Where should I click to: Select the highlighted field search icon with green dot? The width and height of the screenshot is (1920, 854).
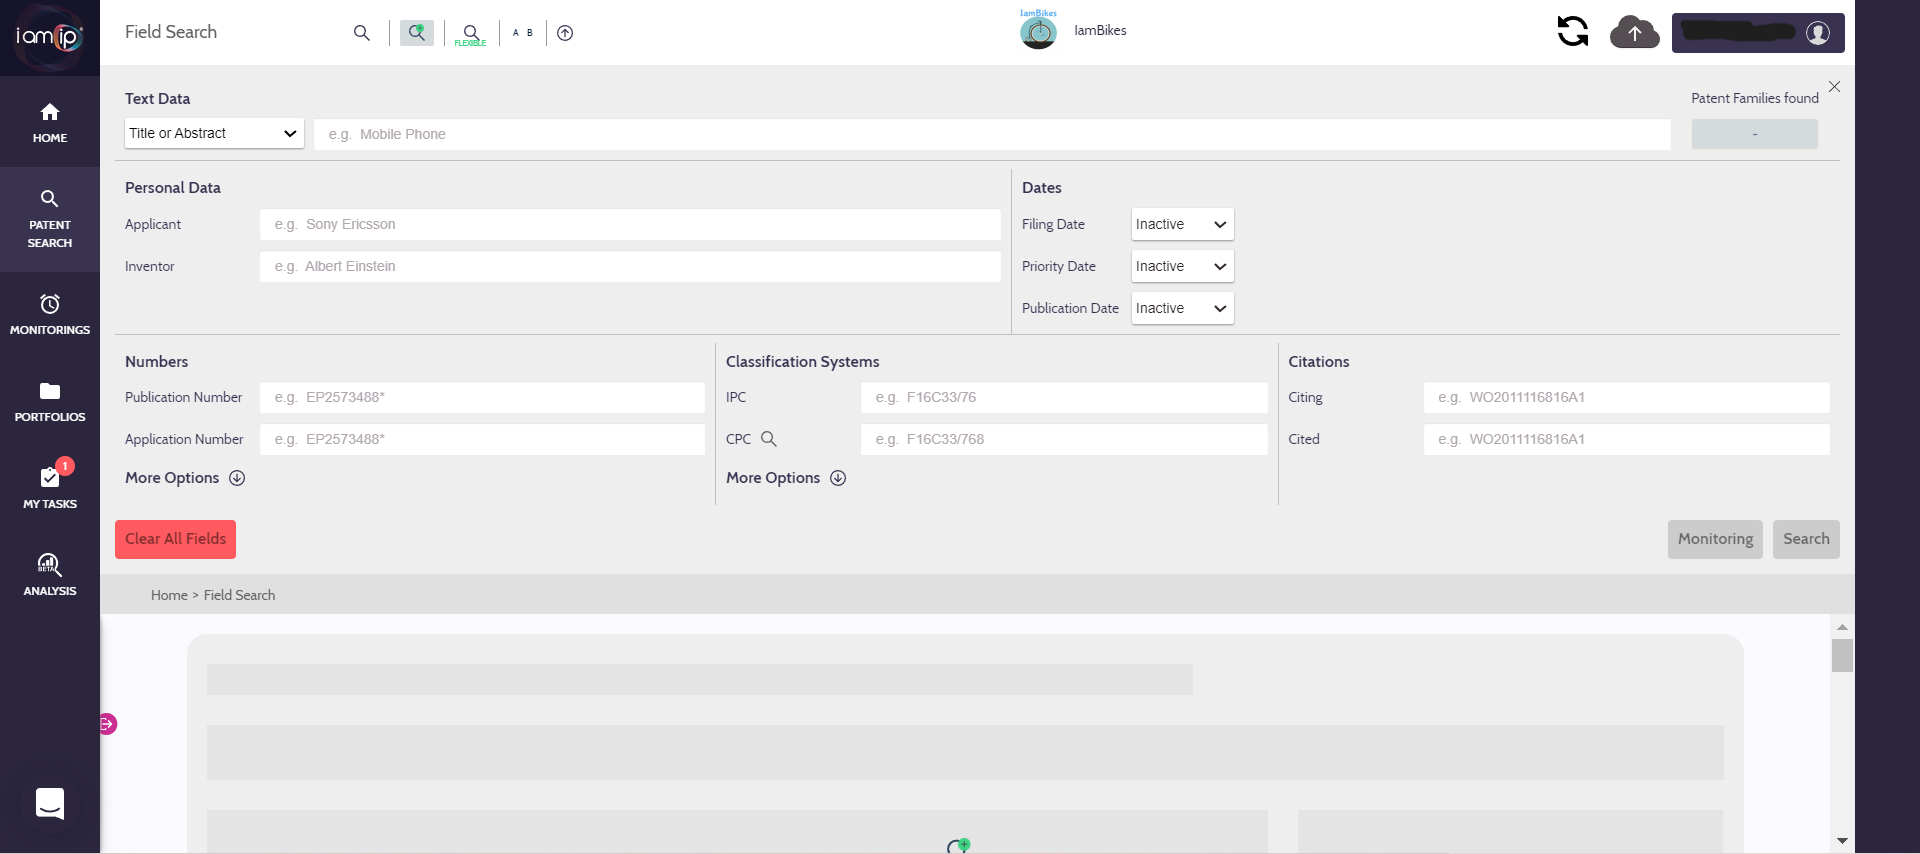(x=417, y=33)
